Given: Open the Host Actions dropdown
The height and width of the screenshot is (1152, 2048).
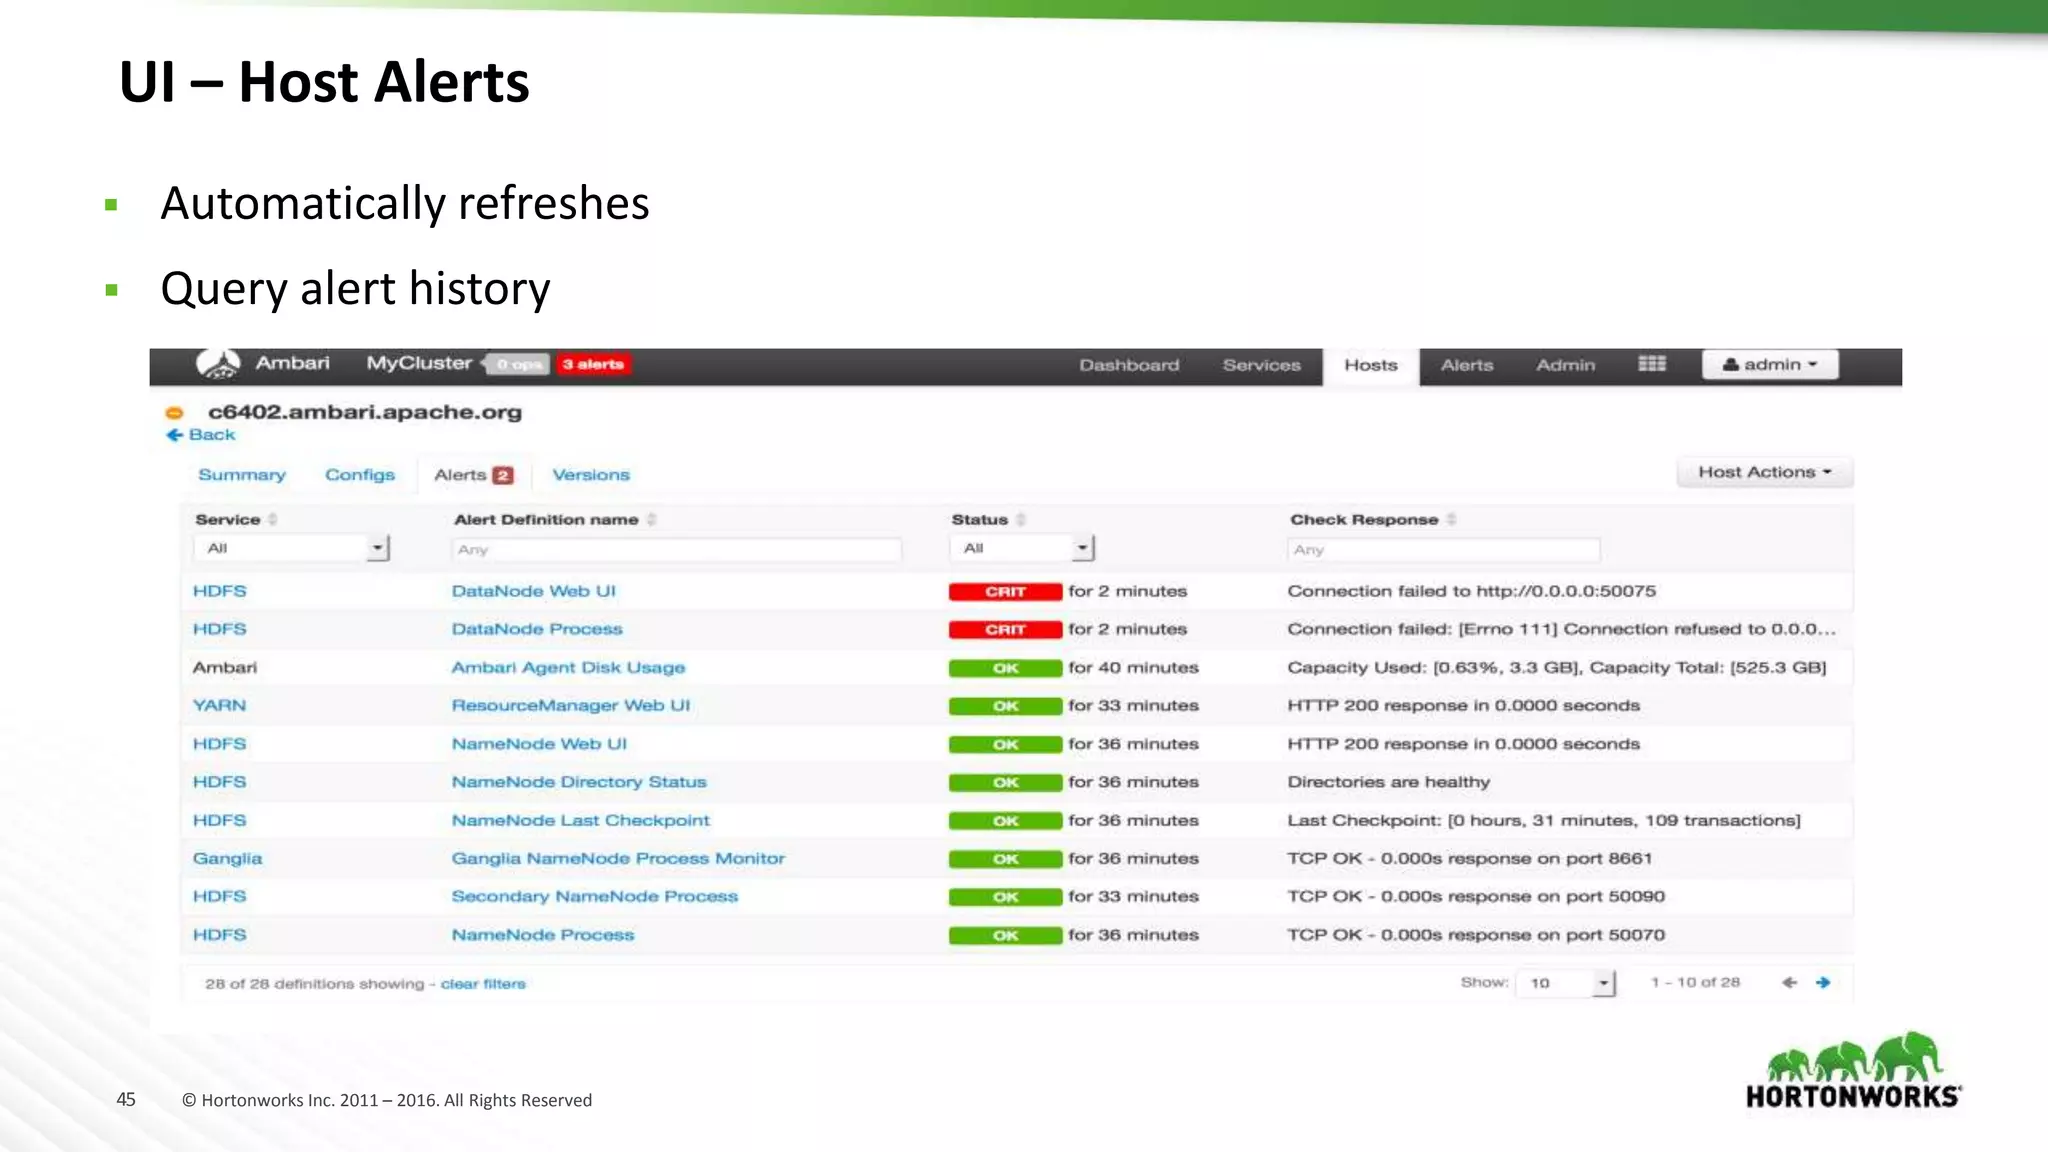Looking at the screenshot, I should pos(1764,472).
